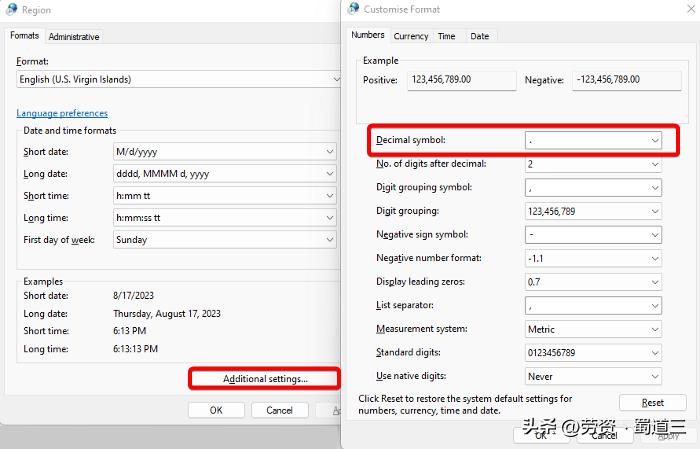The height and width of the screenshot is (449, 700).
Task: Open the Time tab
Action: click(446, 36)
